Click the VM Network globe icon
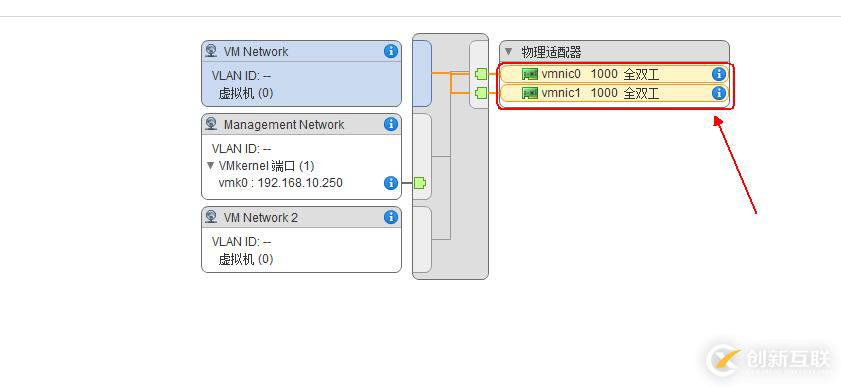This screenshot has width=841, height=389. coord(212,52)
